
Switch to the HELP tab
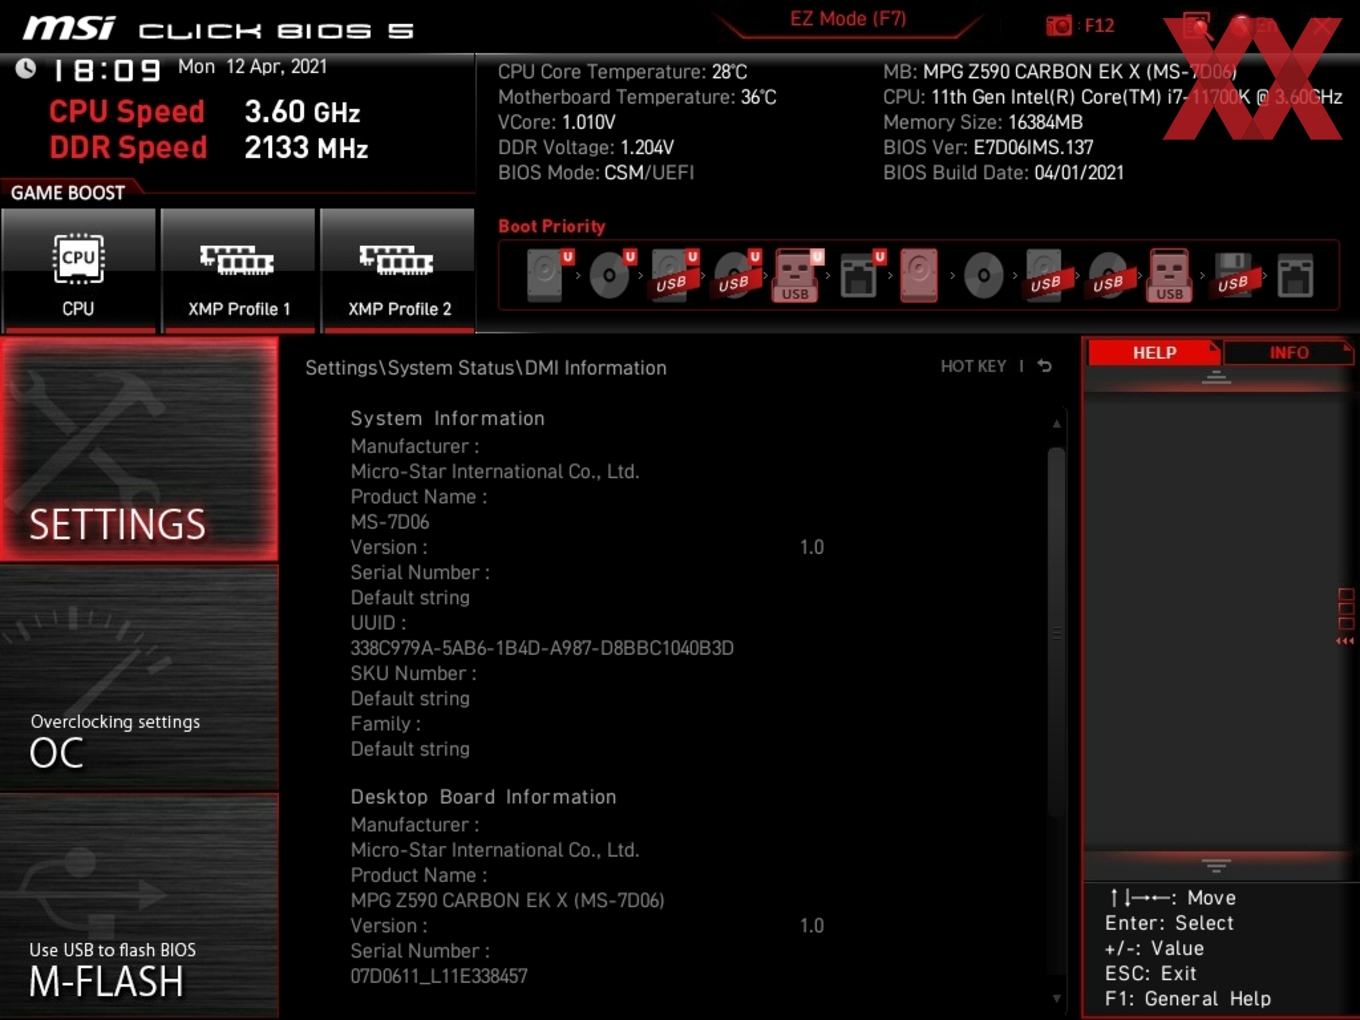pyautogui.click(x=1154, y=353)
